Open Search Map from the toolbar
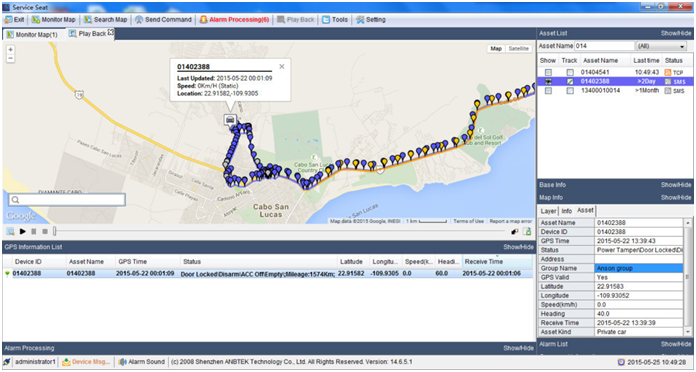The image size is (696, 372). click(x=106, y=20)
